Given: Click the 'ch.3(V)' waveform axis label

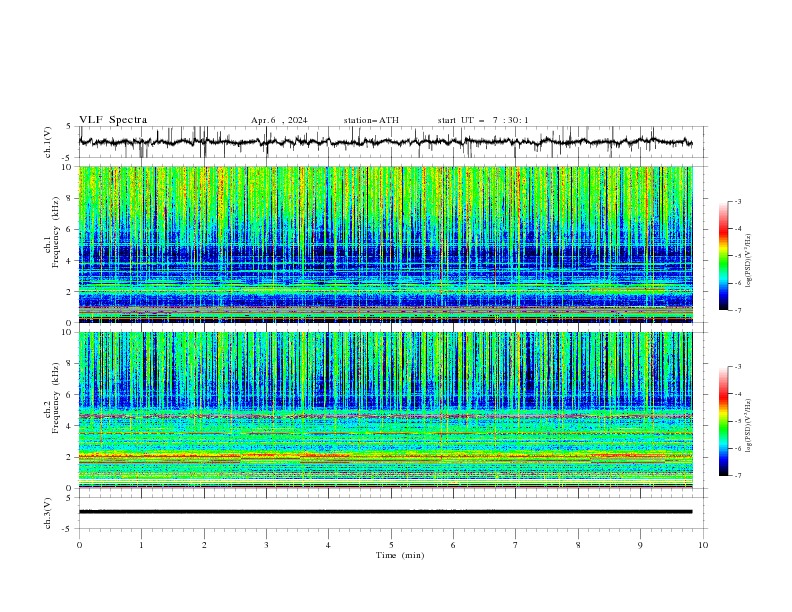Looking at the screenshot, I should [48, 513].
